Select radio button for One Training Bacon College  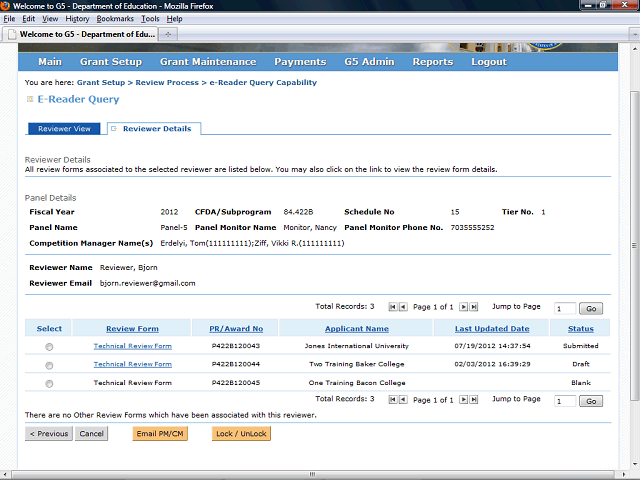[49, 384]
